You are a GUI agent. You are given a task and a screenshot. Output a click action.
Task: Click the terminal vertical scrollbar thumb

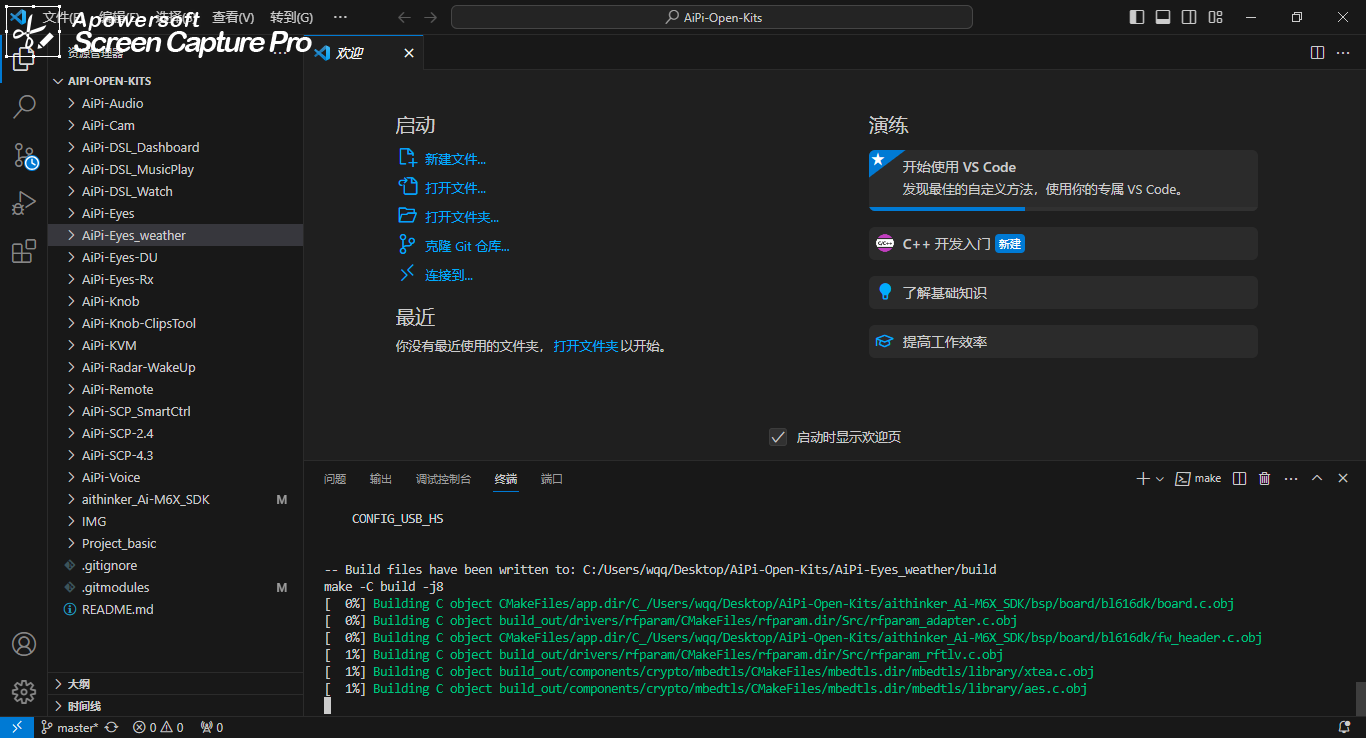tap(1360, 700)
